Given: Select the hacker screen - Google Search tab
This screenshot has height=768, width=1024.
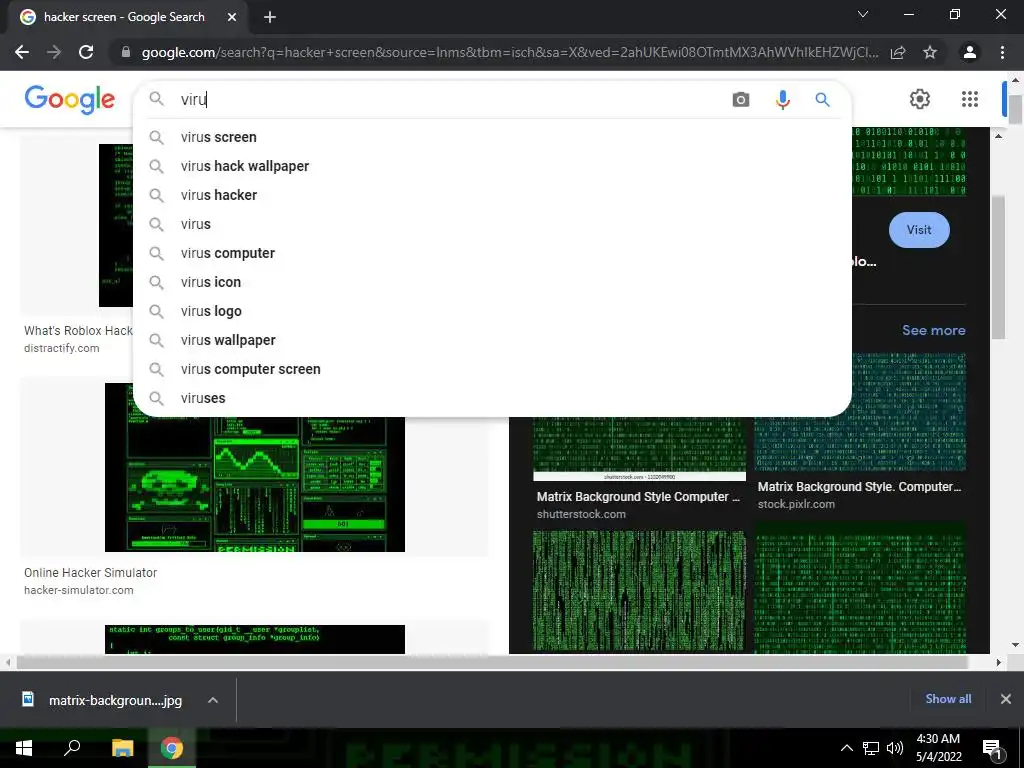Looking at the screenshot, I should (127, 17).
